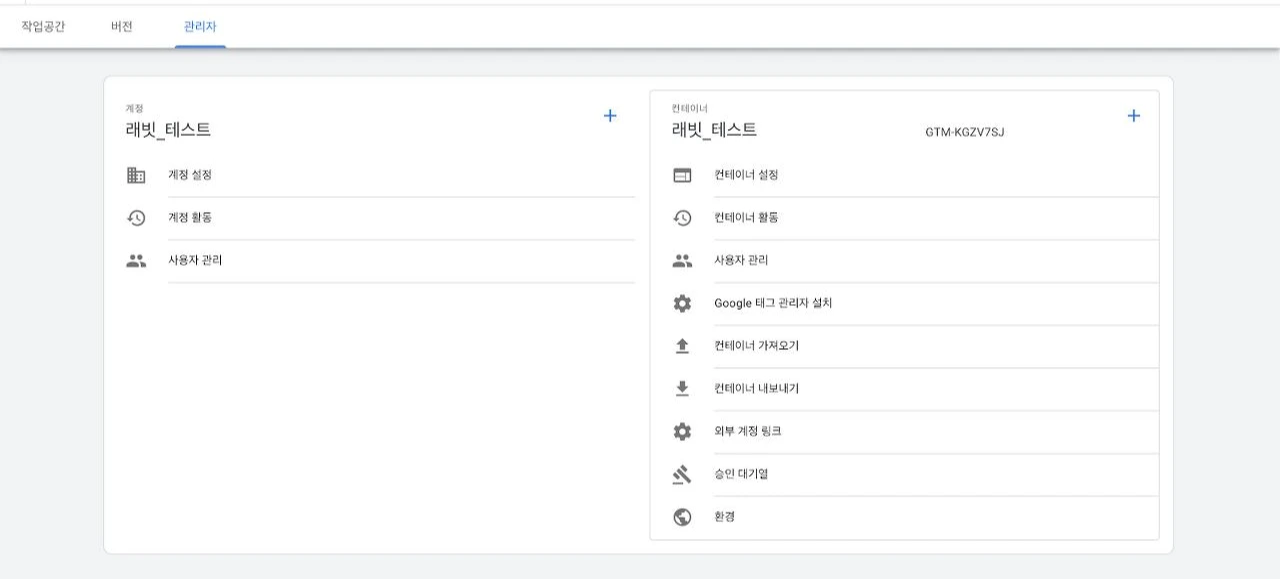Viewport: 1280px width, 579px height.
Task: Open container-level 사용자 관리 link
Action: tap(741, 261)
